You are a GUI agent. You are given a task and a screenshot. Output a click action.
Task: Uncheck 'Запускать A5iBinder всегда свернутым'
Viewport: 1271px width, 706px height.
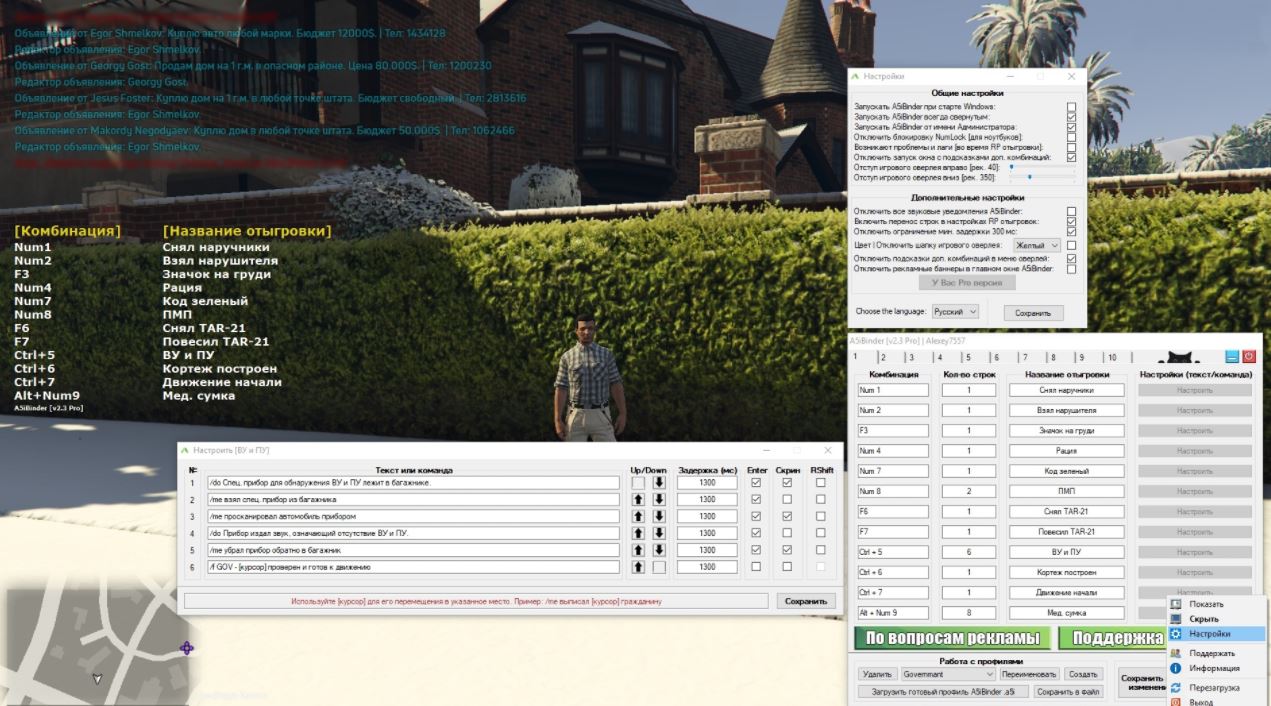[1071, 116]
